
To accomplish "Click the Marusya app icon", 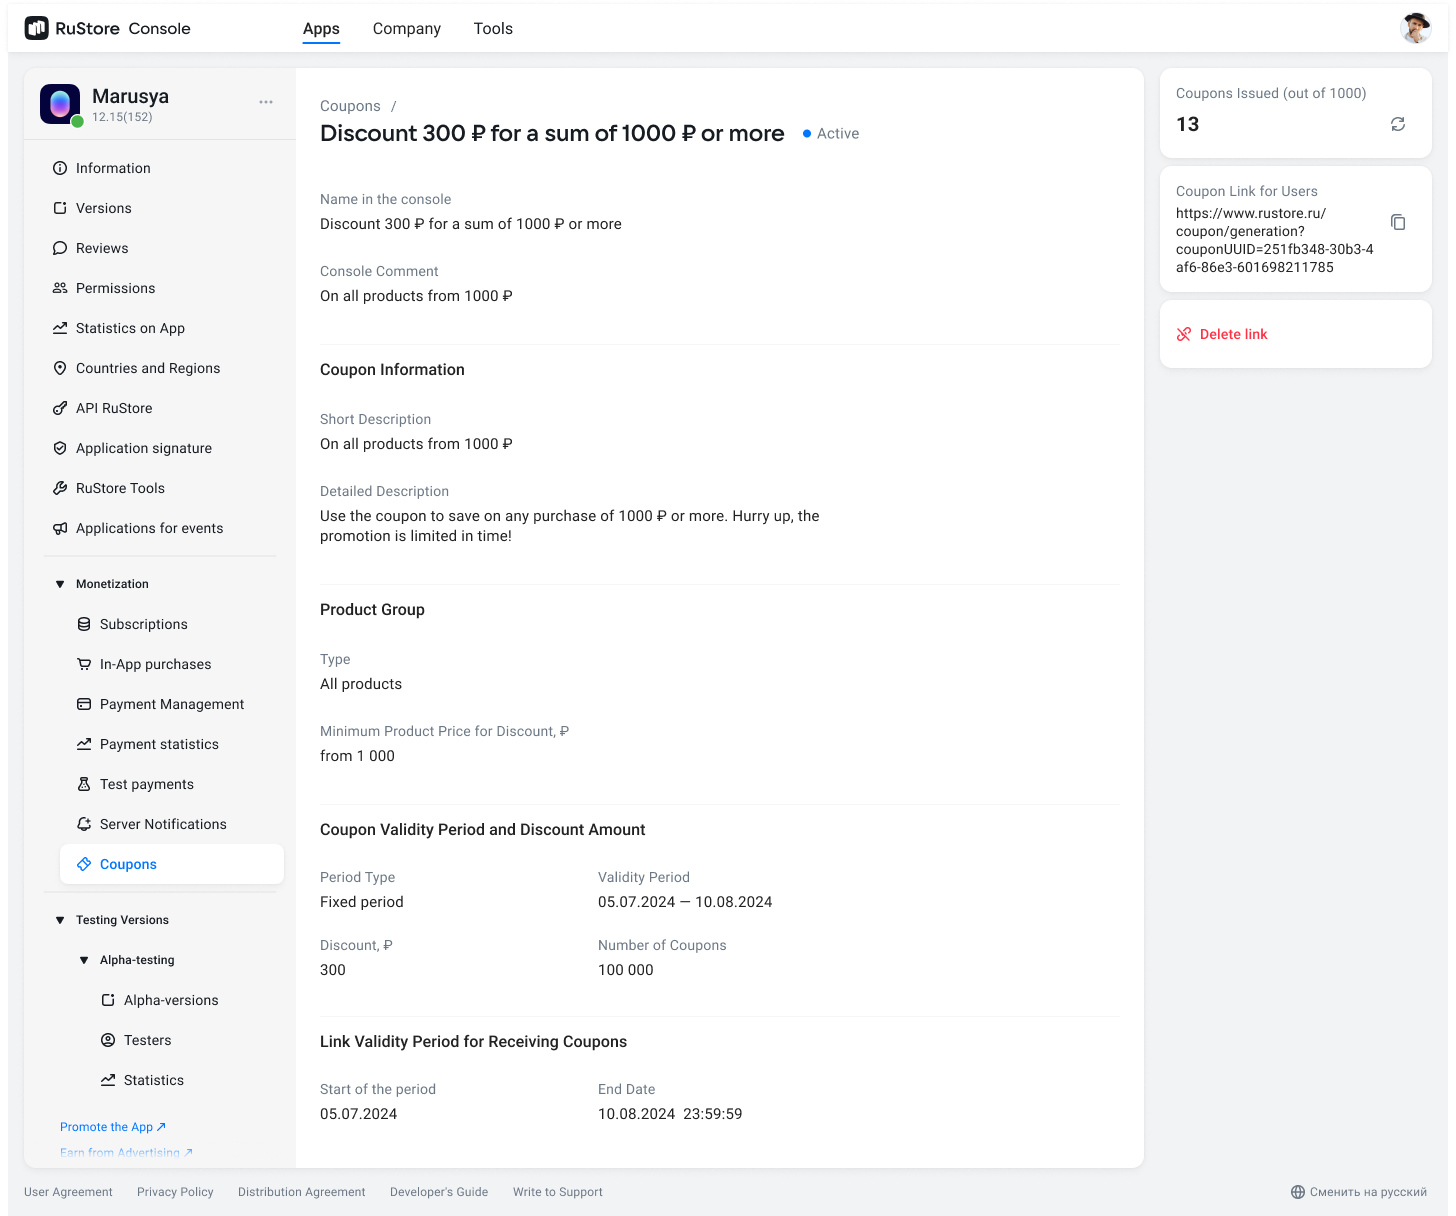I will 60,104.
